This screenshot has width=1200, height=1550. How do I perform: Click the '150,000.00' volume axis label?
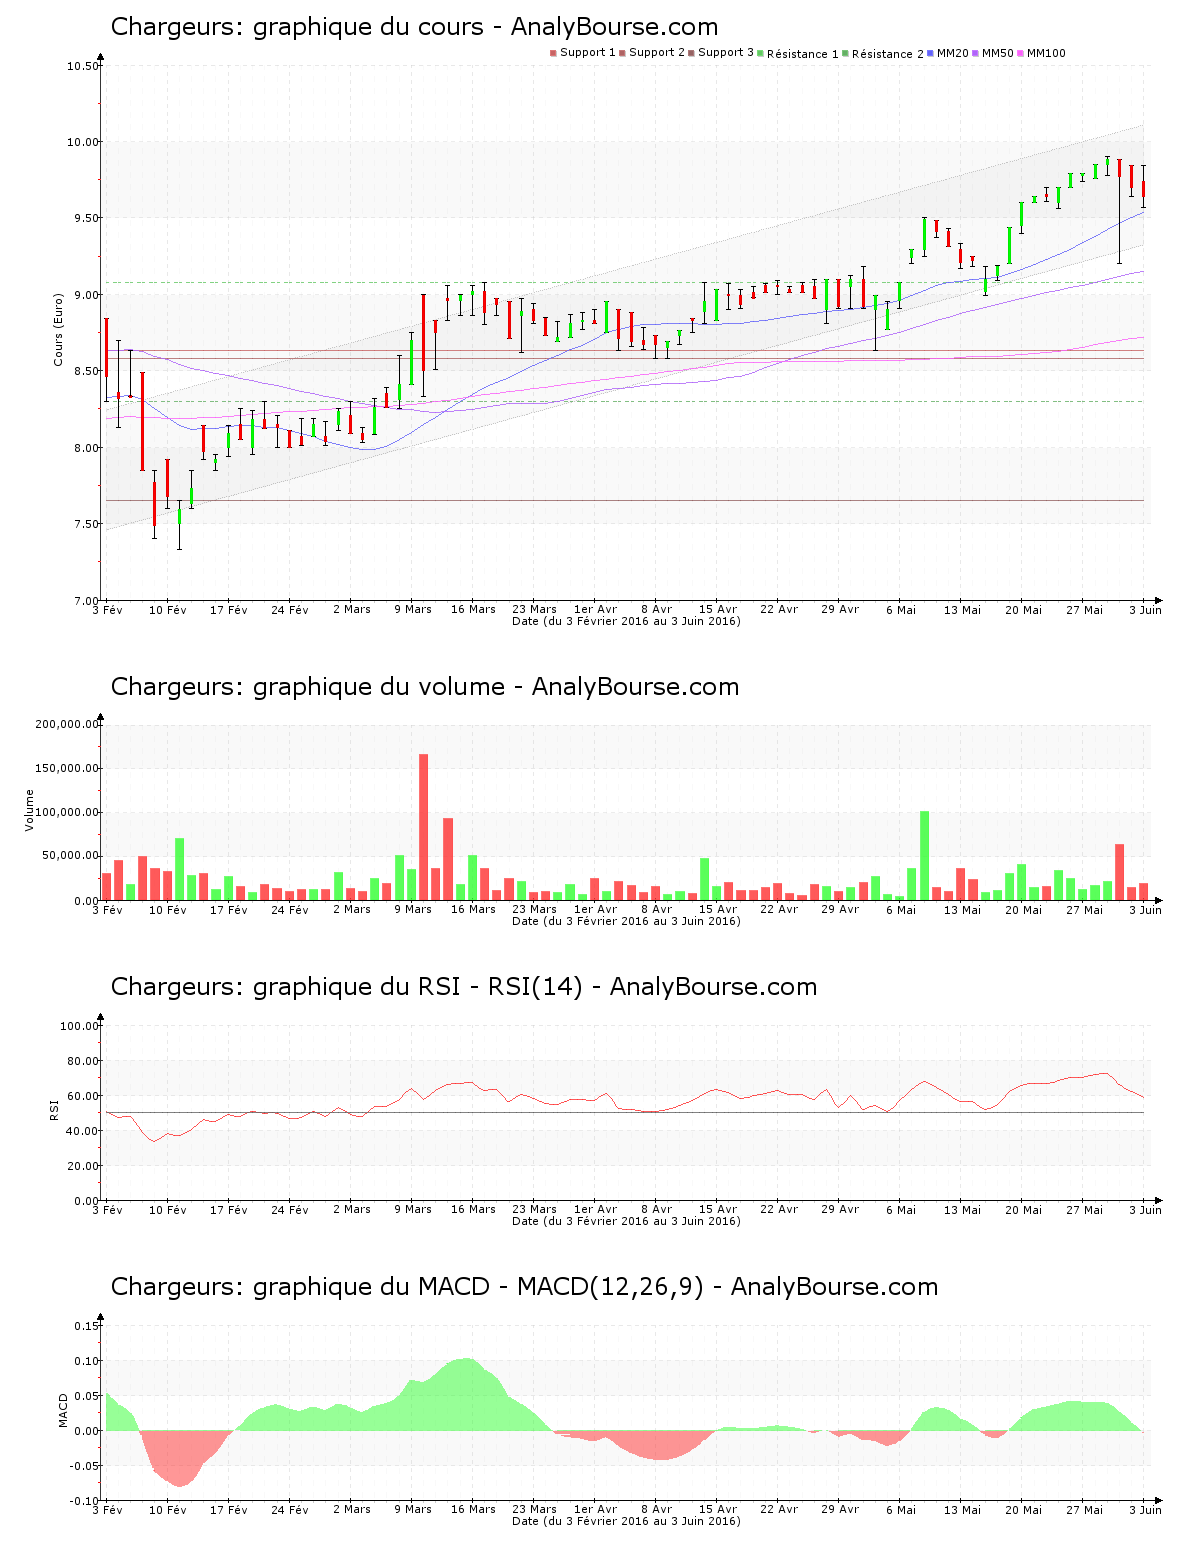(68, 768)
